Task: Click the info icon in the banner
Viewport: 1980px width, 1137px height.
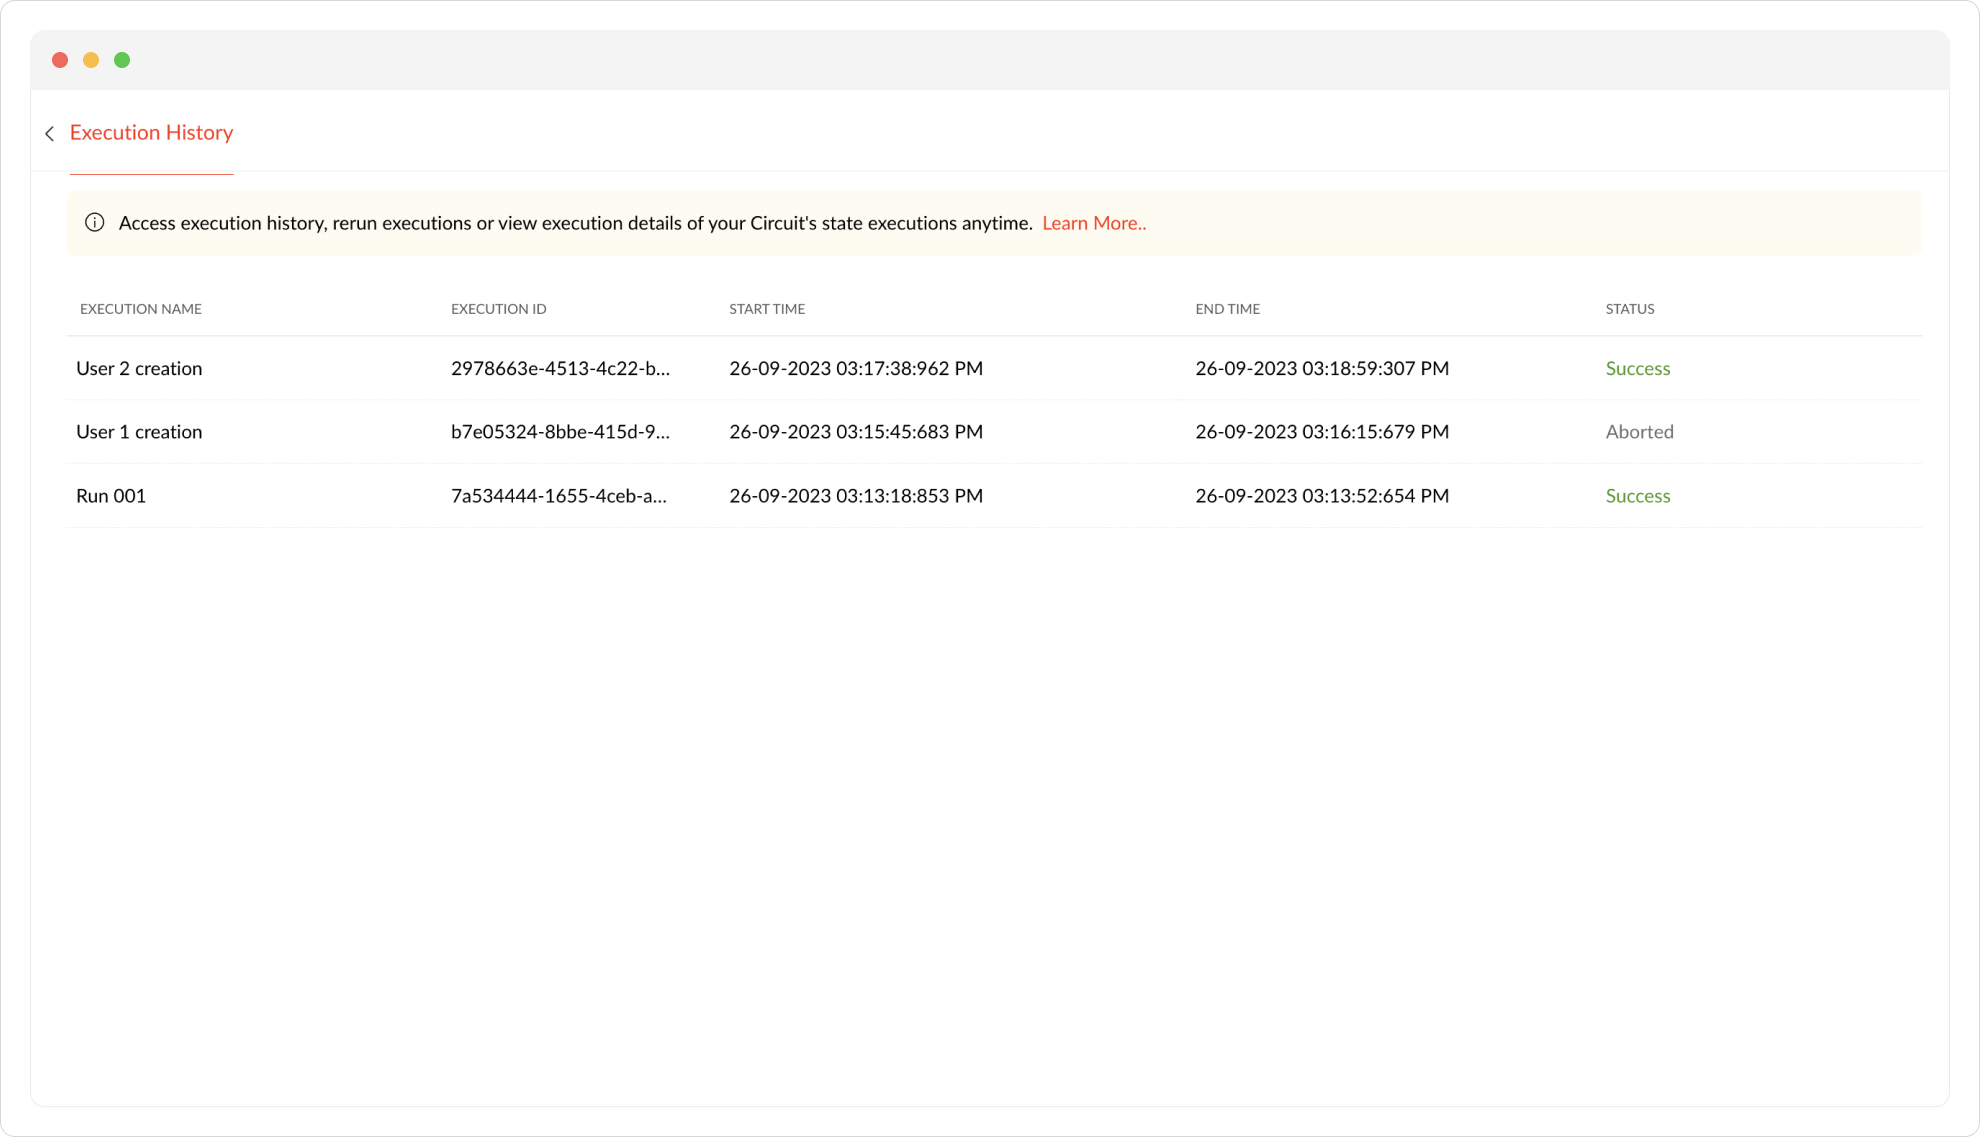Action: click(x=95, y=223)
